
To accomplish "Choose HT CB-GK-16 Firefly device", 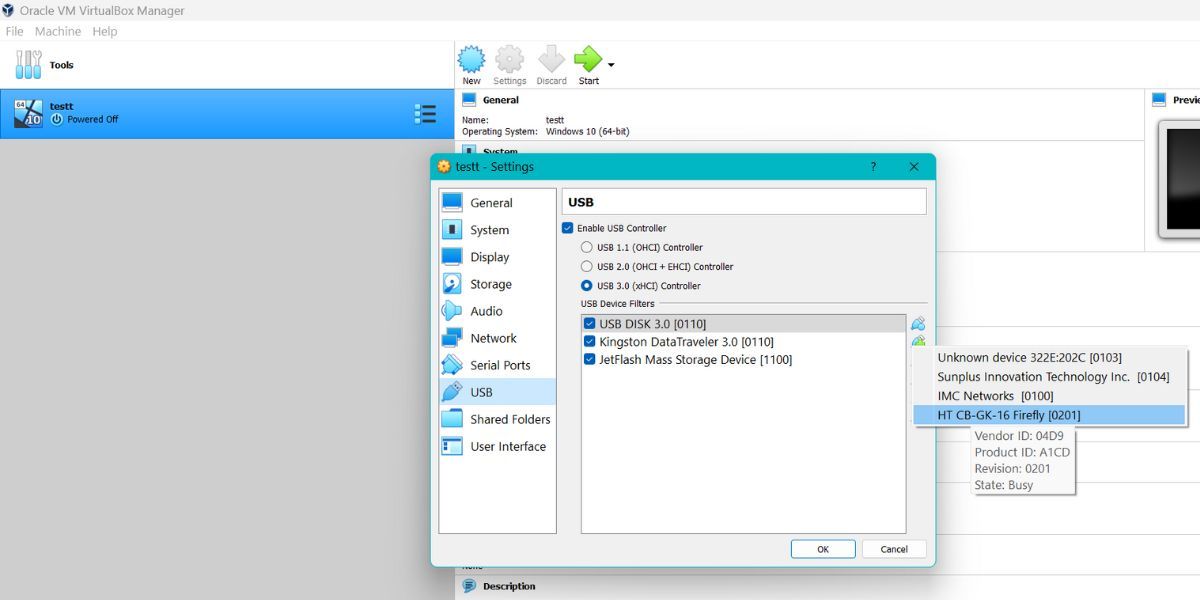I will [1050, 415].
